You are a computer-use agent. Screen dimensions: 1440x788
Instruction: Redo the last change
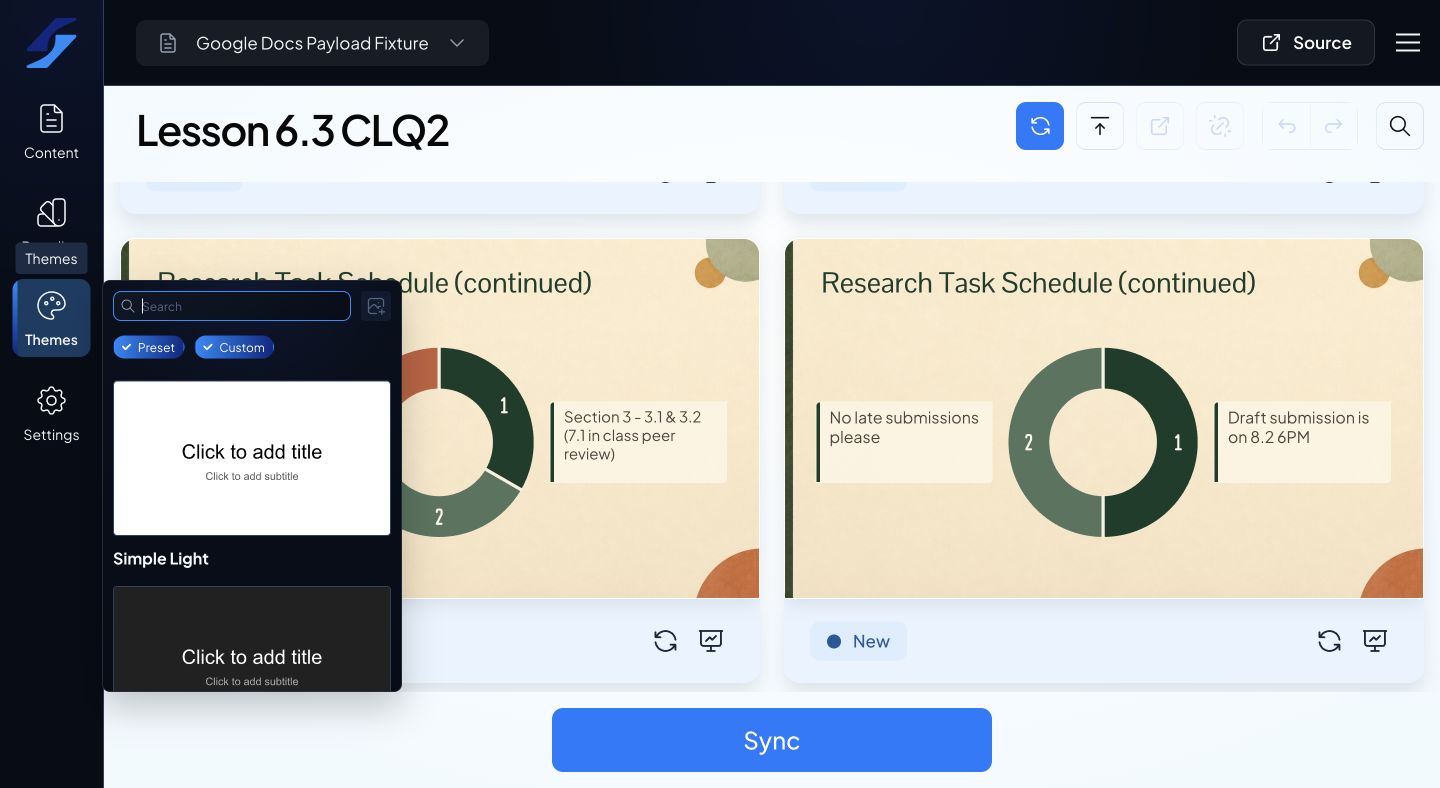point(1333,126)
